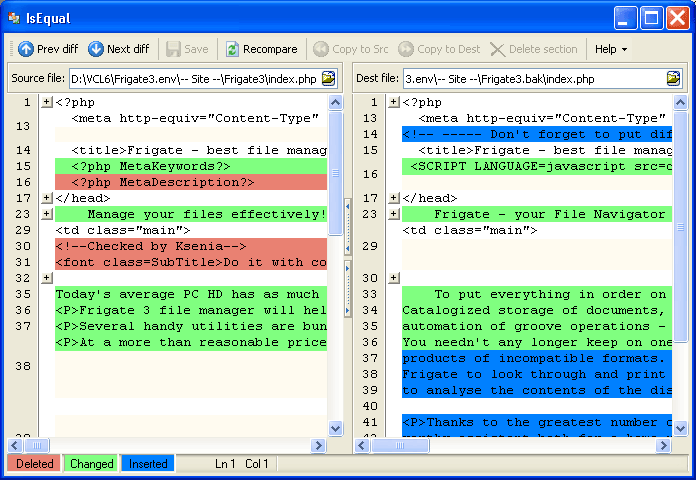696x480 pixels.
Task: Click Copy to Dest button
Action: (x=439, y=49)
